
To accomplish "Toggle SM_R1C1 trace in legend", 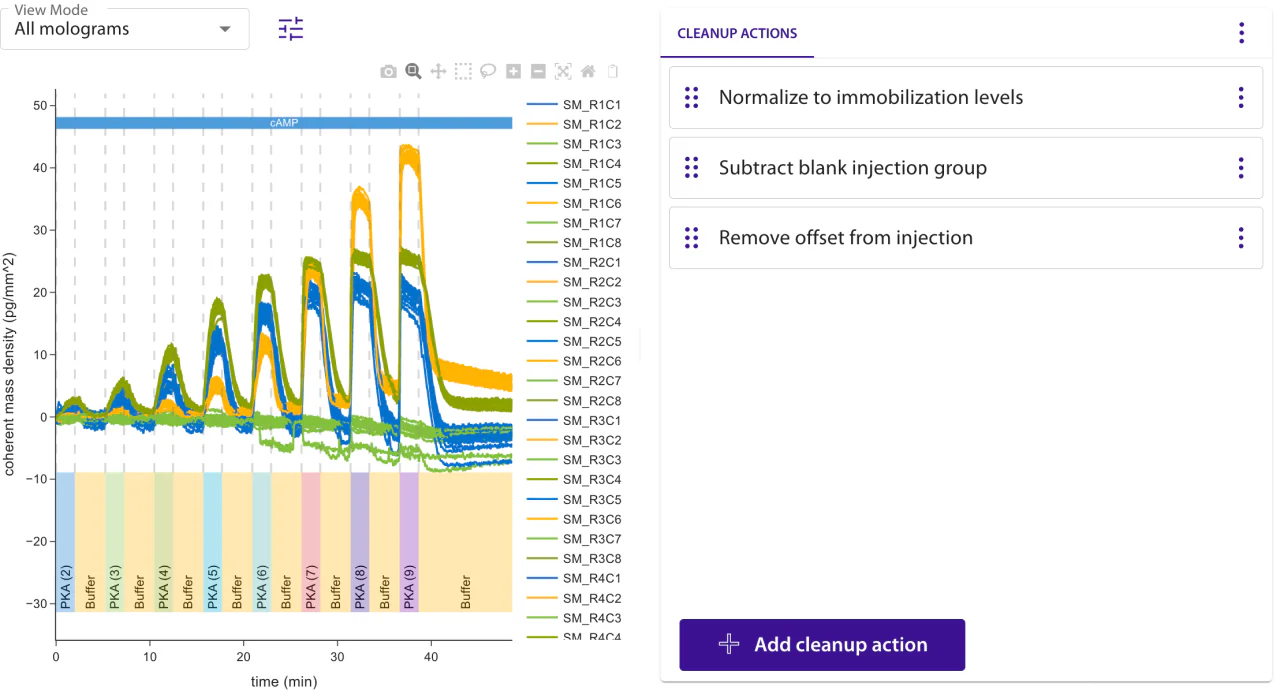I will click(x=574, y=104).
